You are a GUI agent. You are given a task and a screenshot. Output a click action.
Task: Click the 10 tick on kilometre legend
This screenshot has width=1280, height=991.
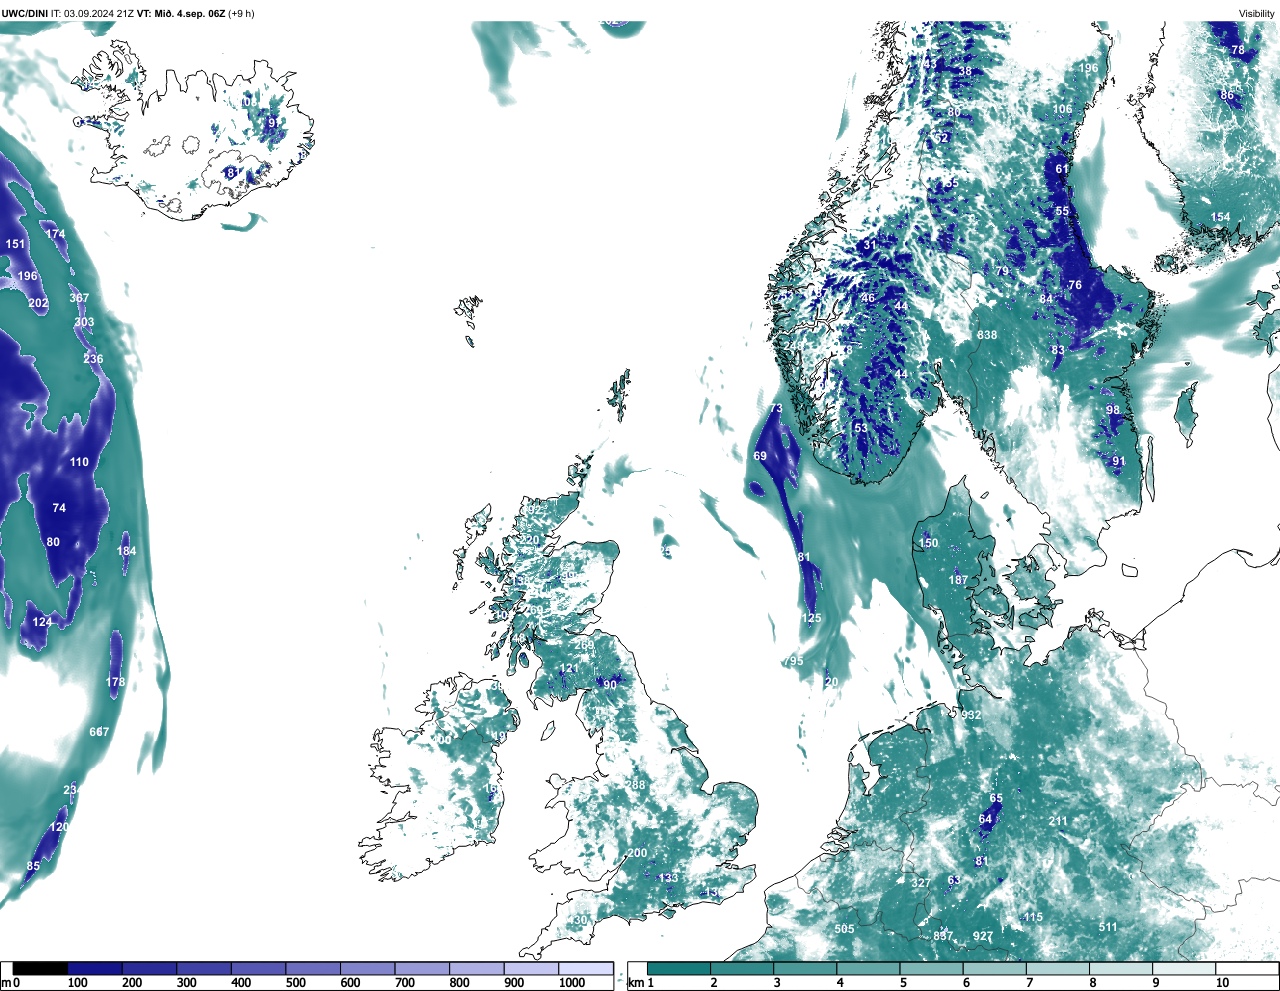coord(1222,983)
